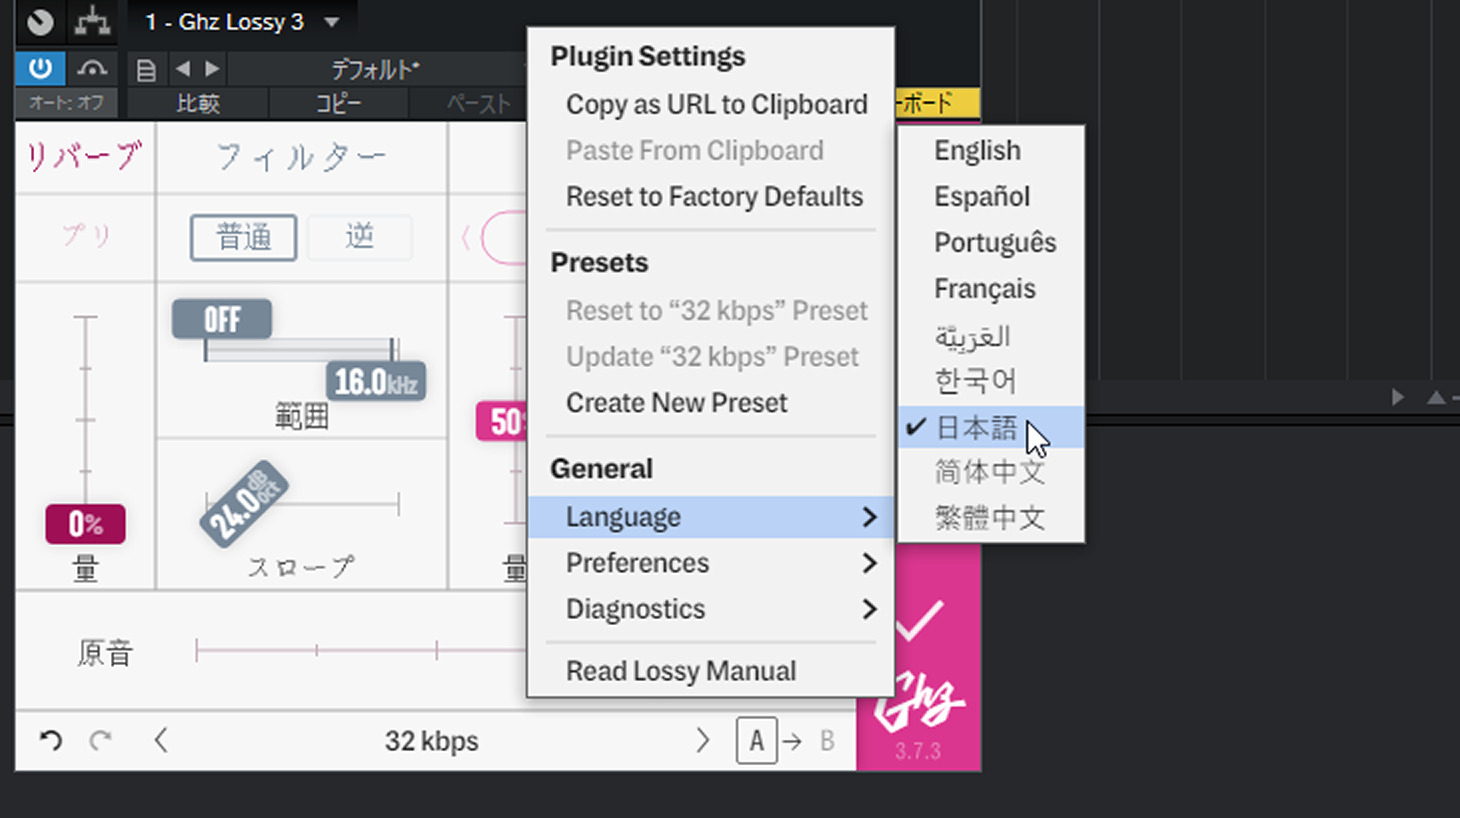Click the undo arrow icon
This screenshot has width=1460, height=818.
pos(51,740)
